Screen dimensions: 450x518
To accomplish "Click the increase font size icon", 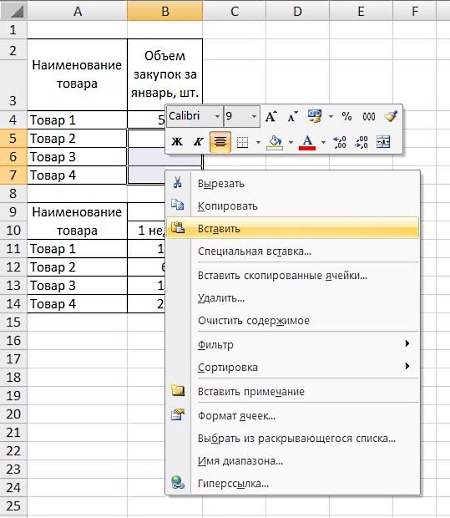I will pos(271,116).
